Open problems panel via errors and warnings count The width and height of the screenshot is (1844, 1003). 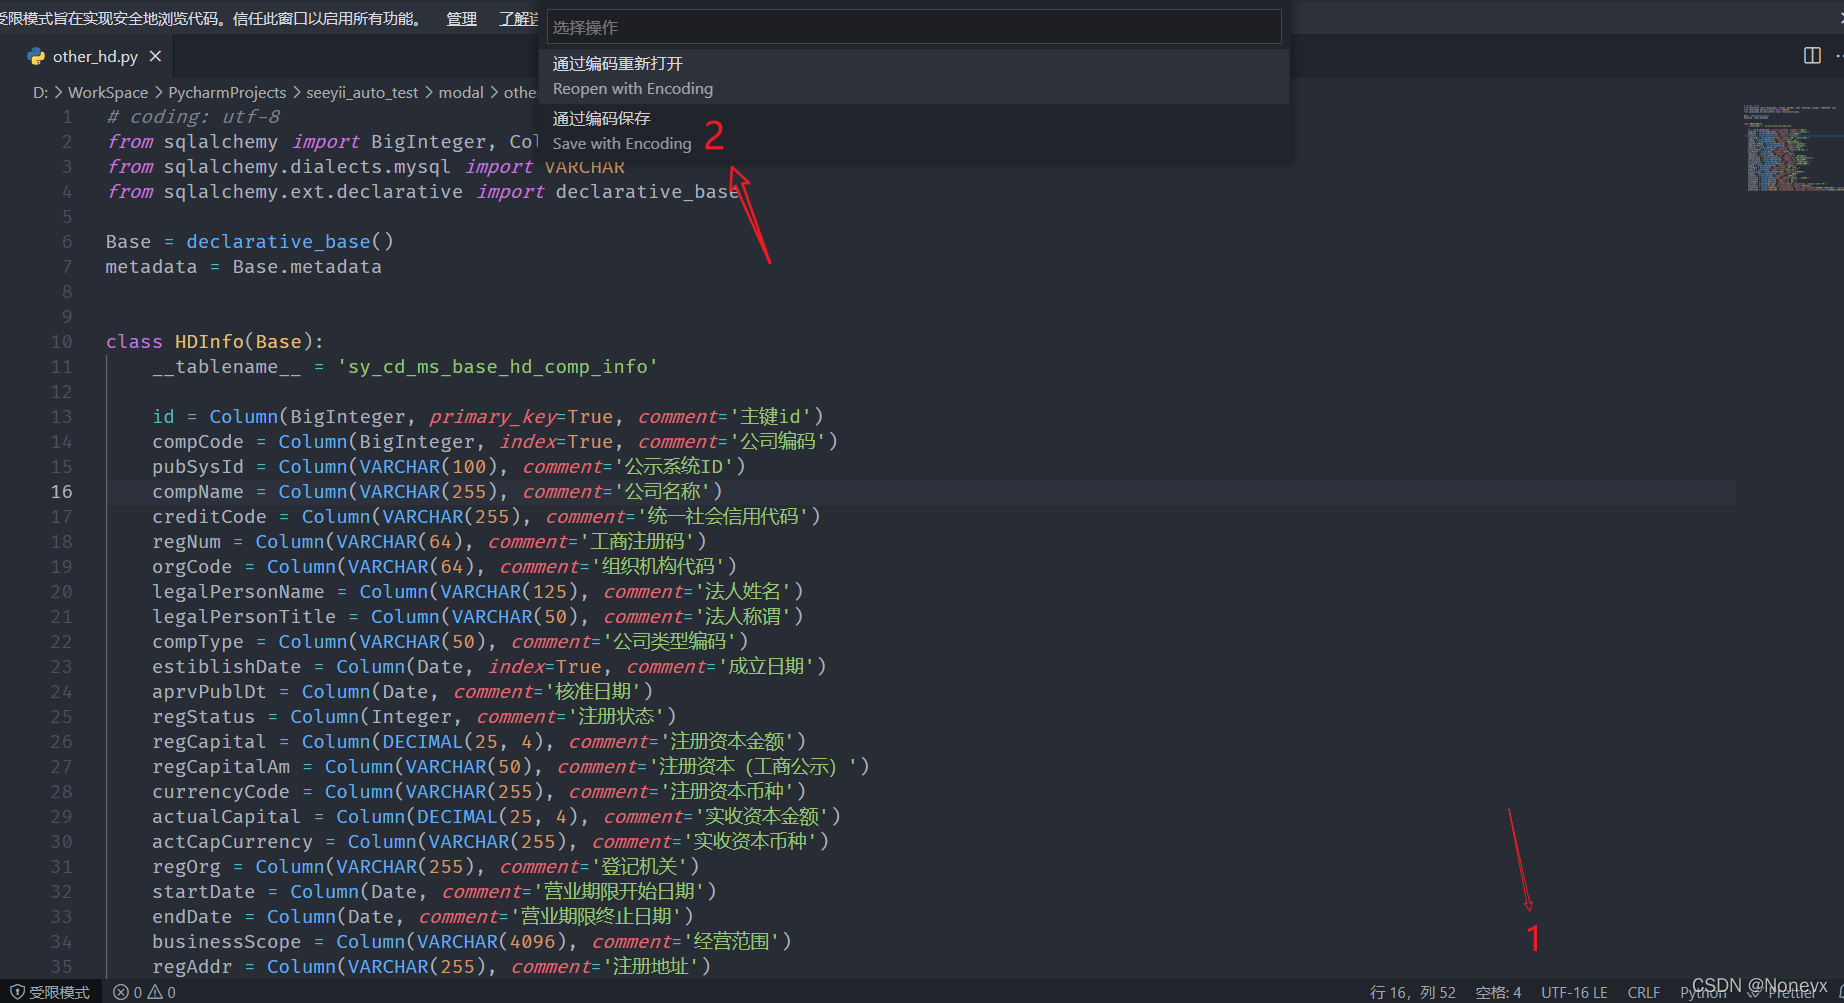point(144,992)
